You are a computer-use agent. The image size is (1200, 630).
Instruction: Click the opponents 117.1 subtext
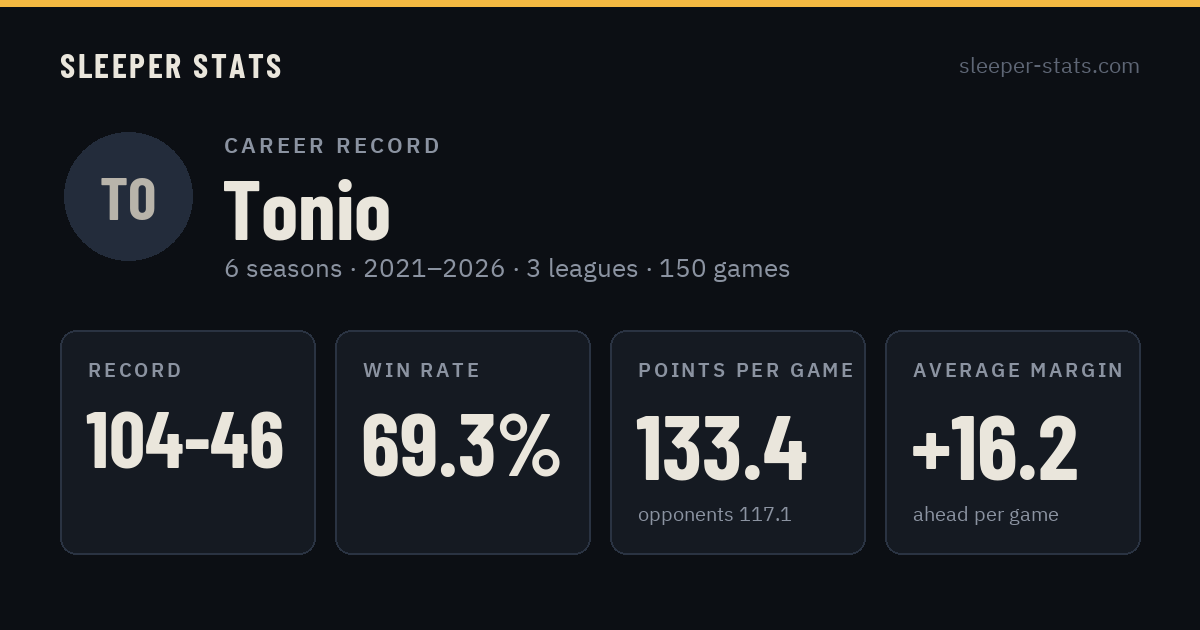pyautogui.click(x=715, y=515)
